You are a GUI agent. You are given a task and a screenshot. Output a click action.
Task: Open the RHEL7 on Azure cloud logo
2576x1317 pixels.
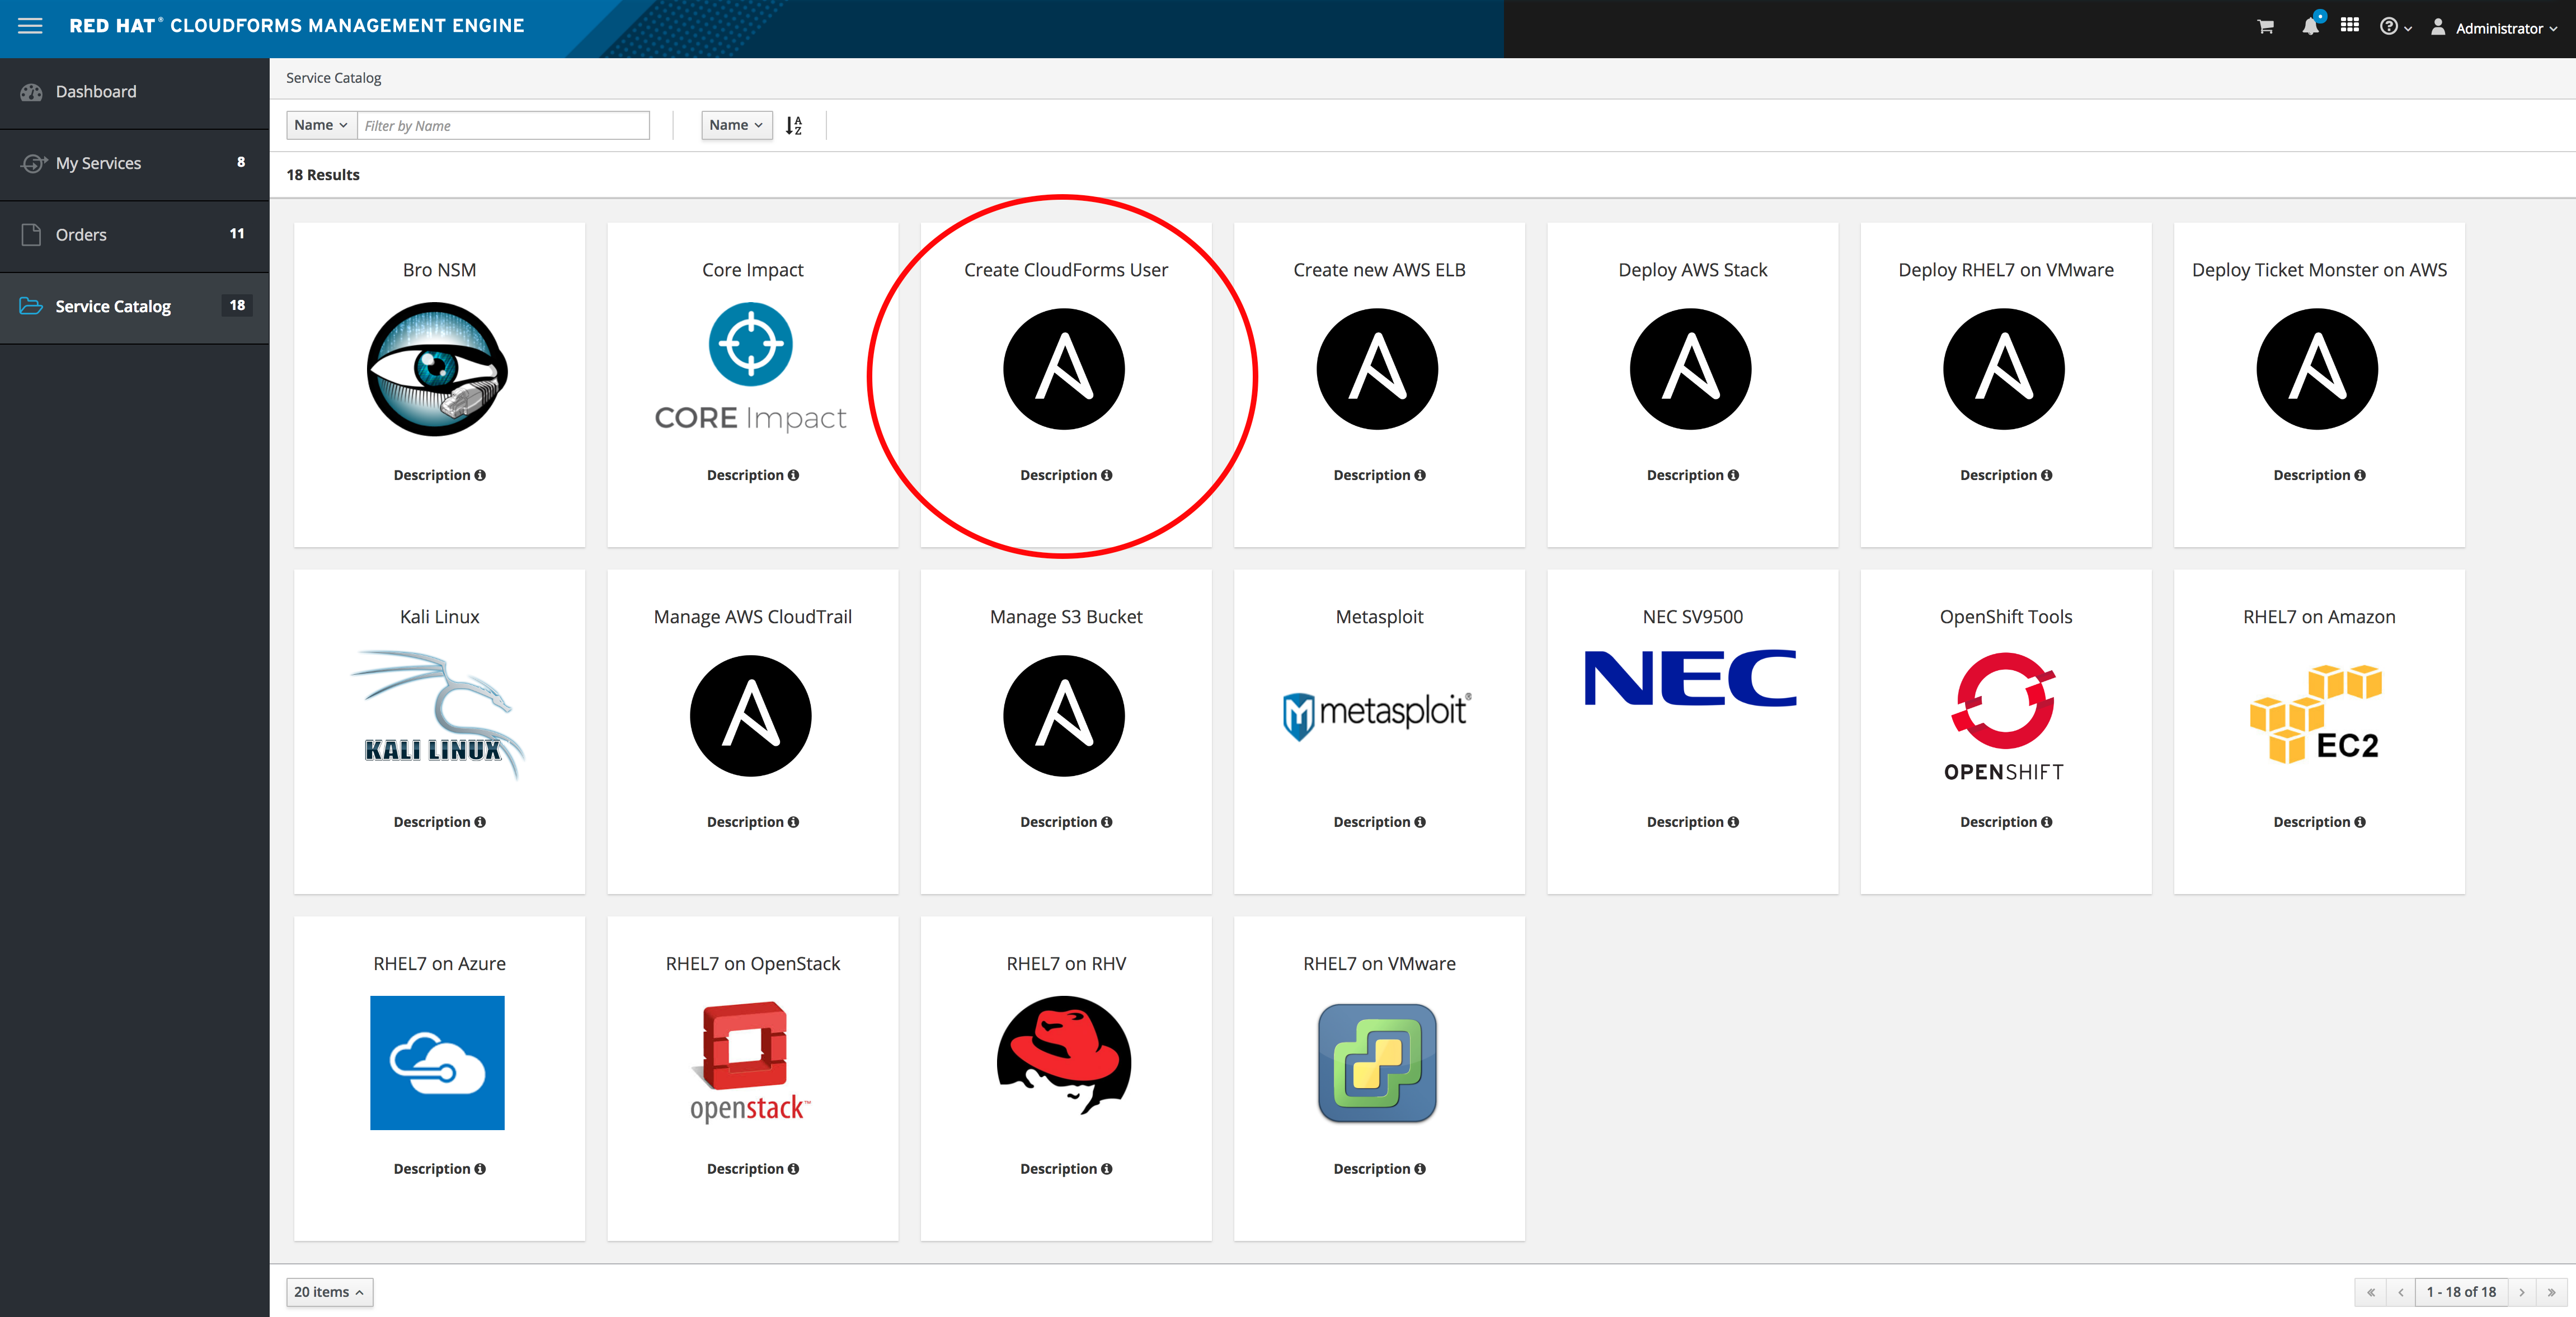[x=437, y=1063]
